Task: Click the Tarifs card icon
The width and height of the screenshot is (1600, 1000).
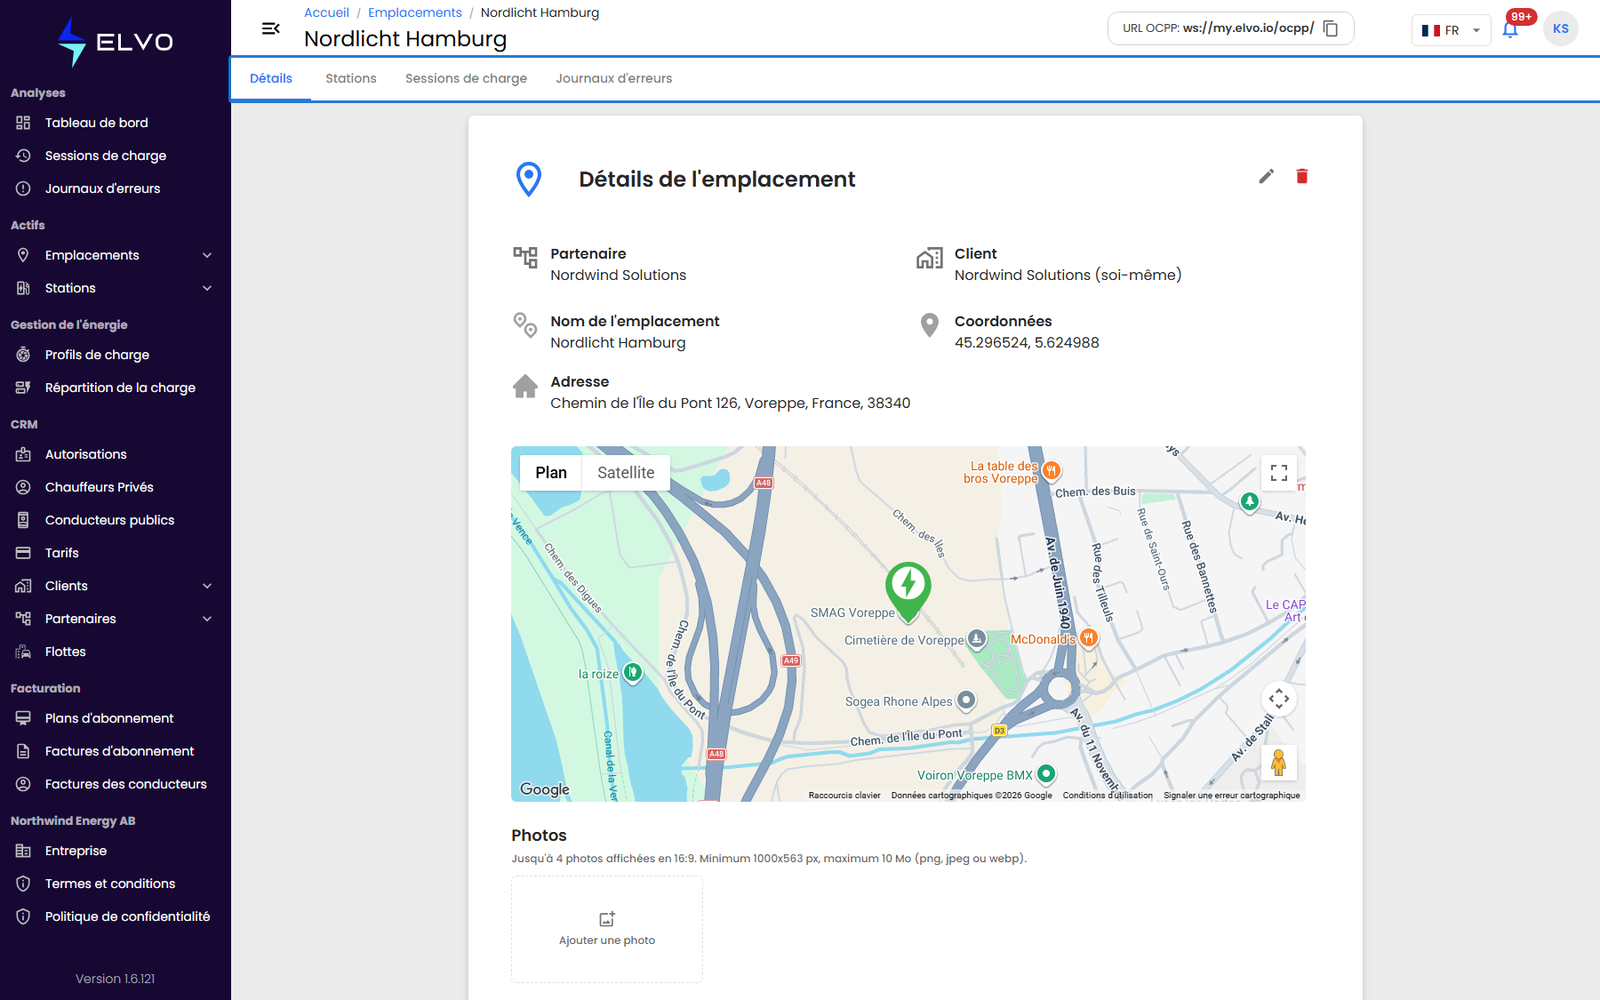Action: coord(23,553)
